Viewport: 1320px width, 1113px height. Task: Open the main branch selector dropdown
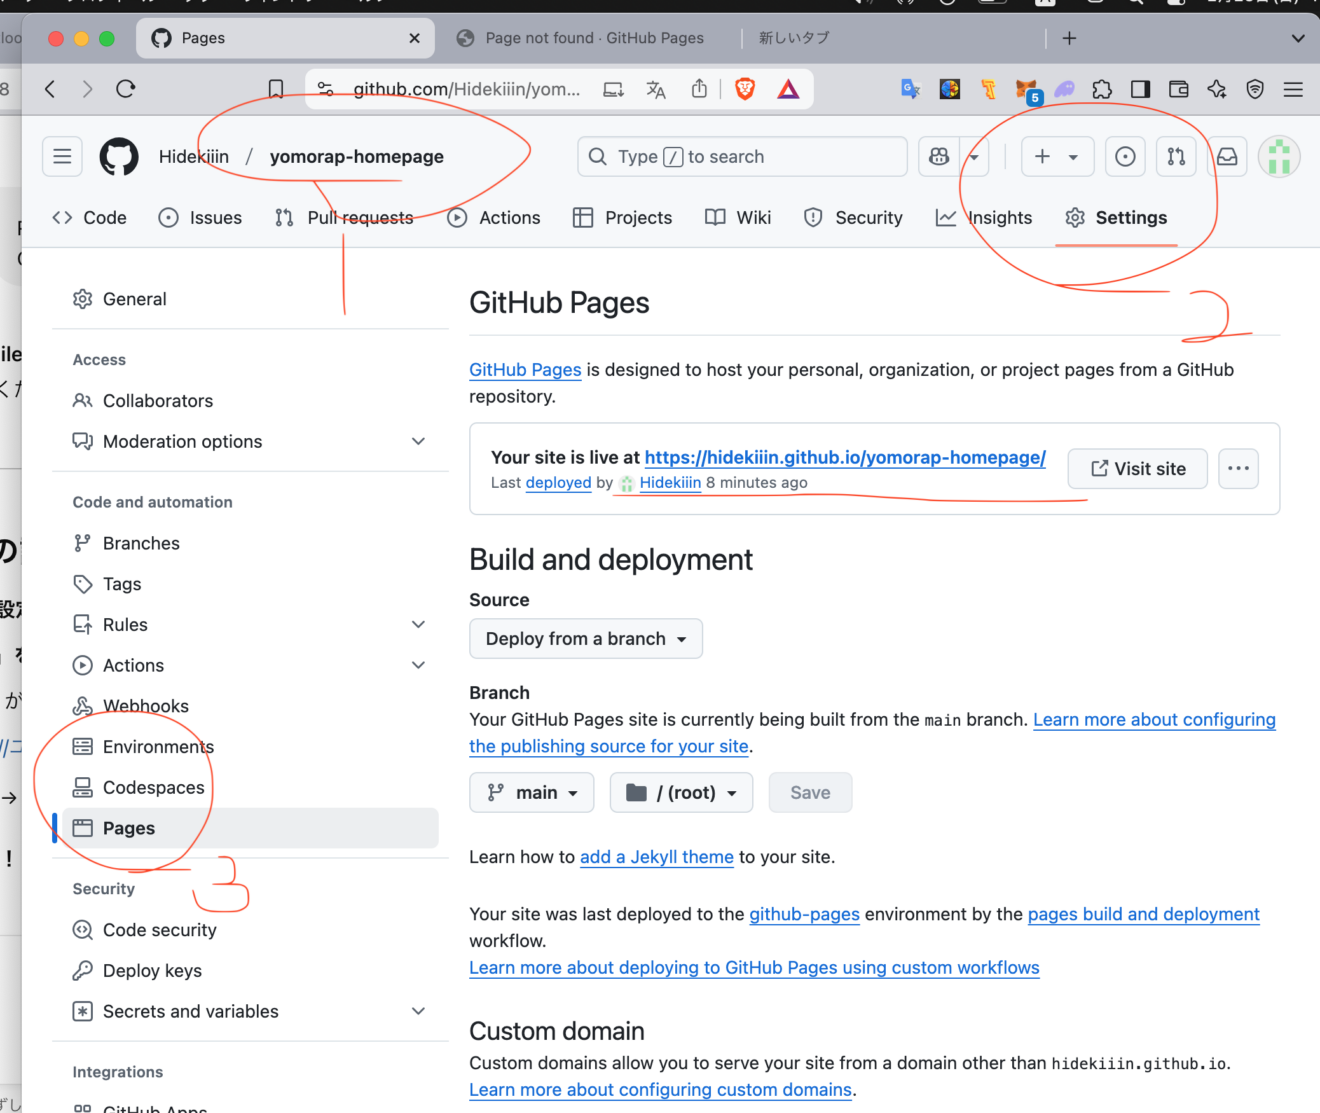point(531,792)
